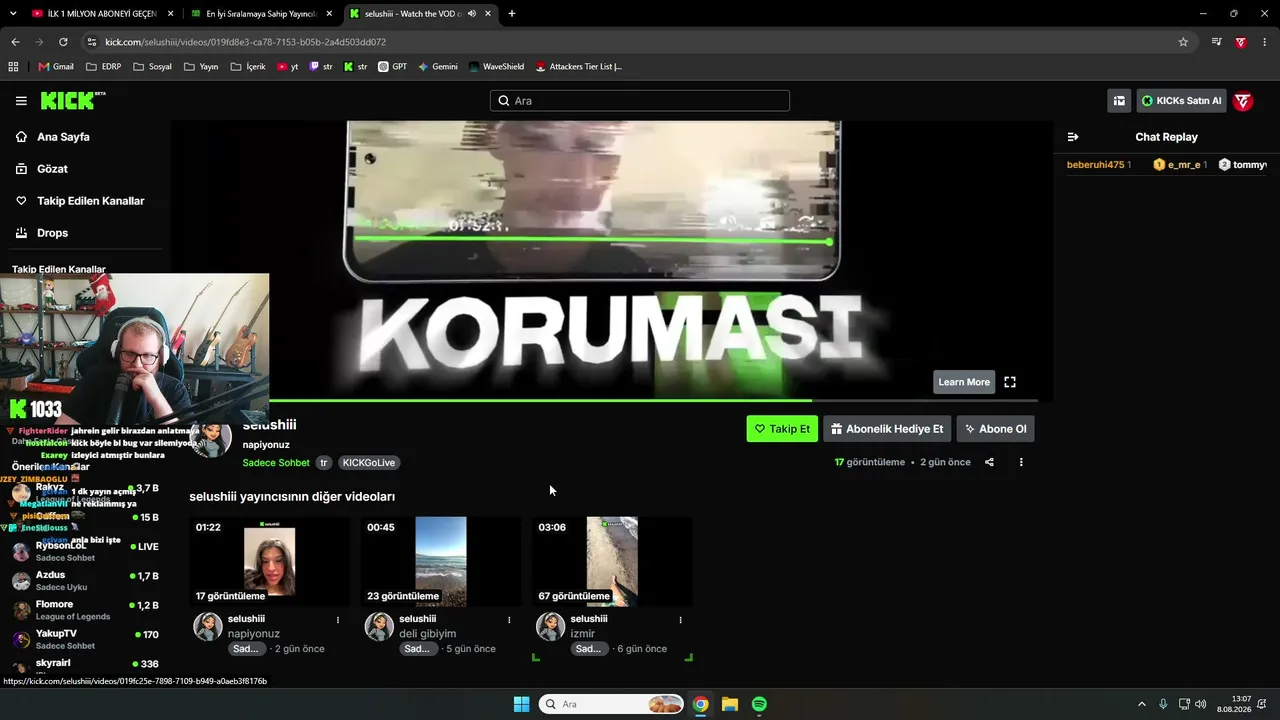The width and height of the screenshot is (1280, 720).
Task: Share this VOD using the share icon
Action: (989, 462)
